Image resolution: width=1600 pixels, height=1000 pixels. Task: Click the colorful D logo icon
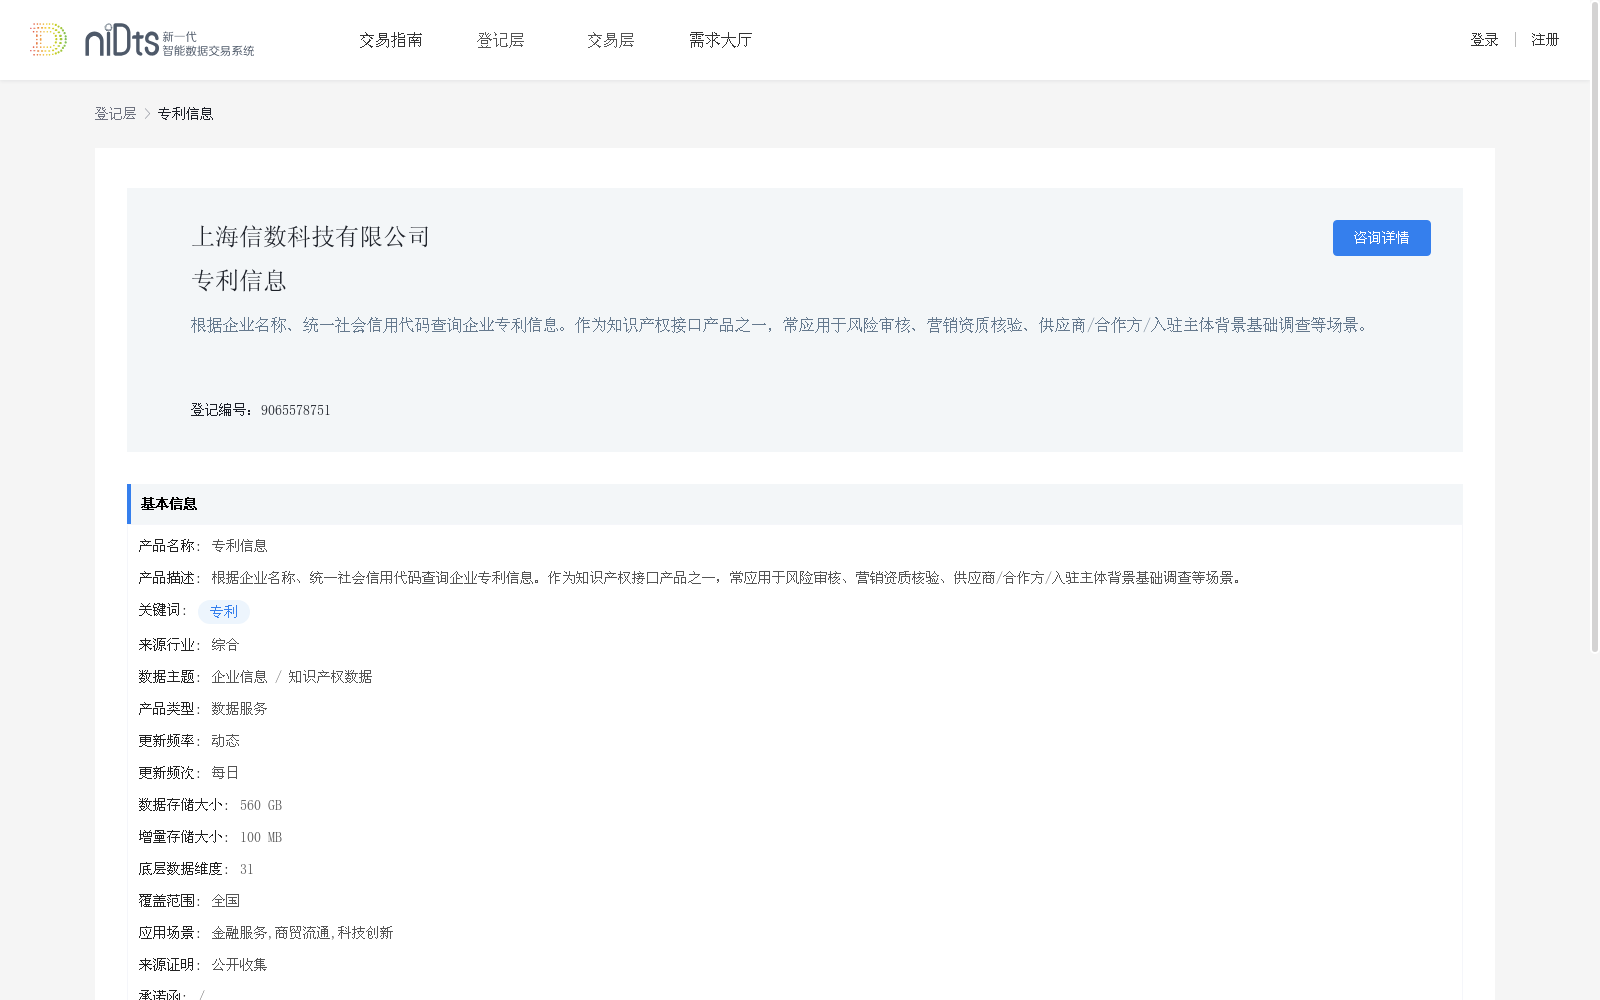pos(48,39)
